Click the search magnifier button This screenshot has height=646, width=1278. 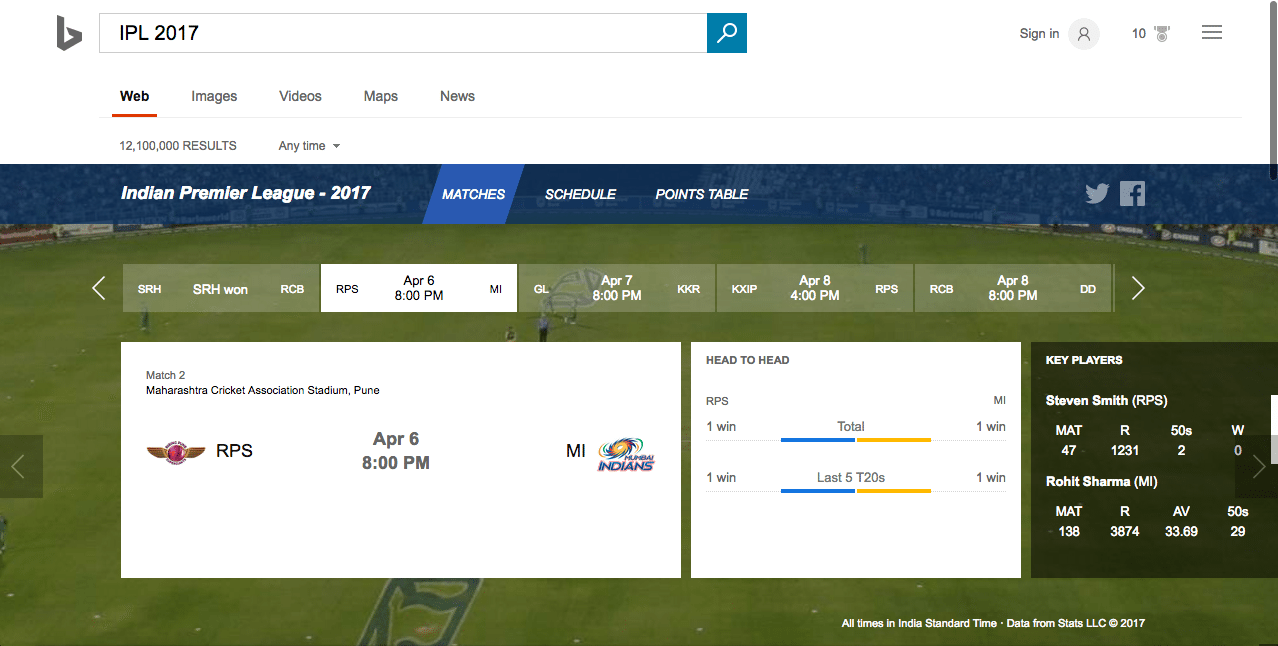point(727,33)
